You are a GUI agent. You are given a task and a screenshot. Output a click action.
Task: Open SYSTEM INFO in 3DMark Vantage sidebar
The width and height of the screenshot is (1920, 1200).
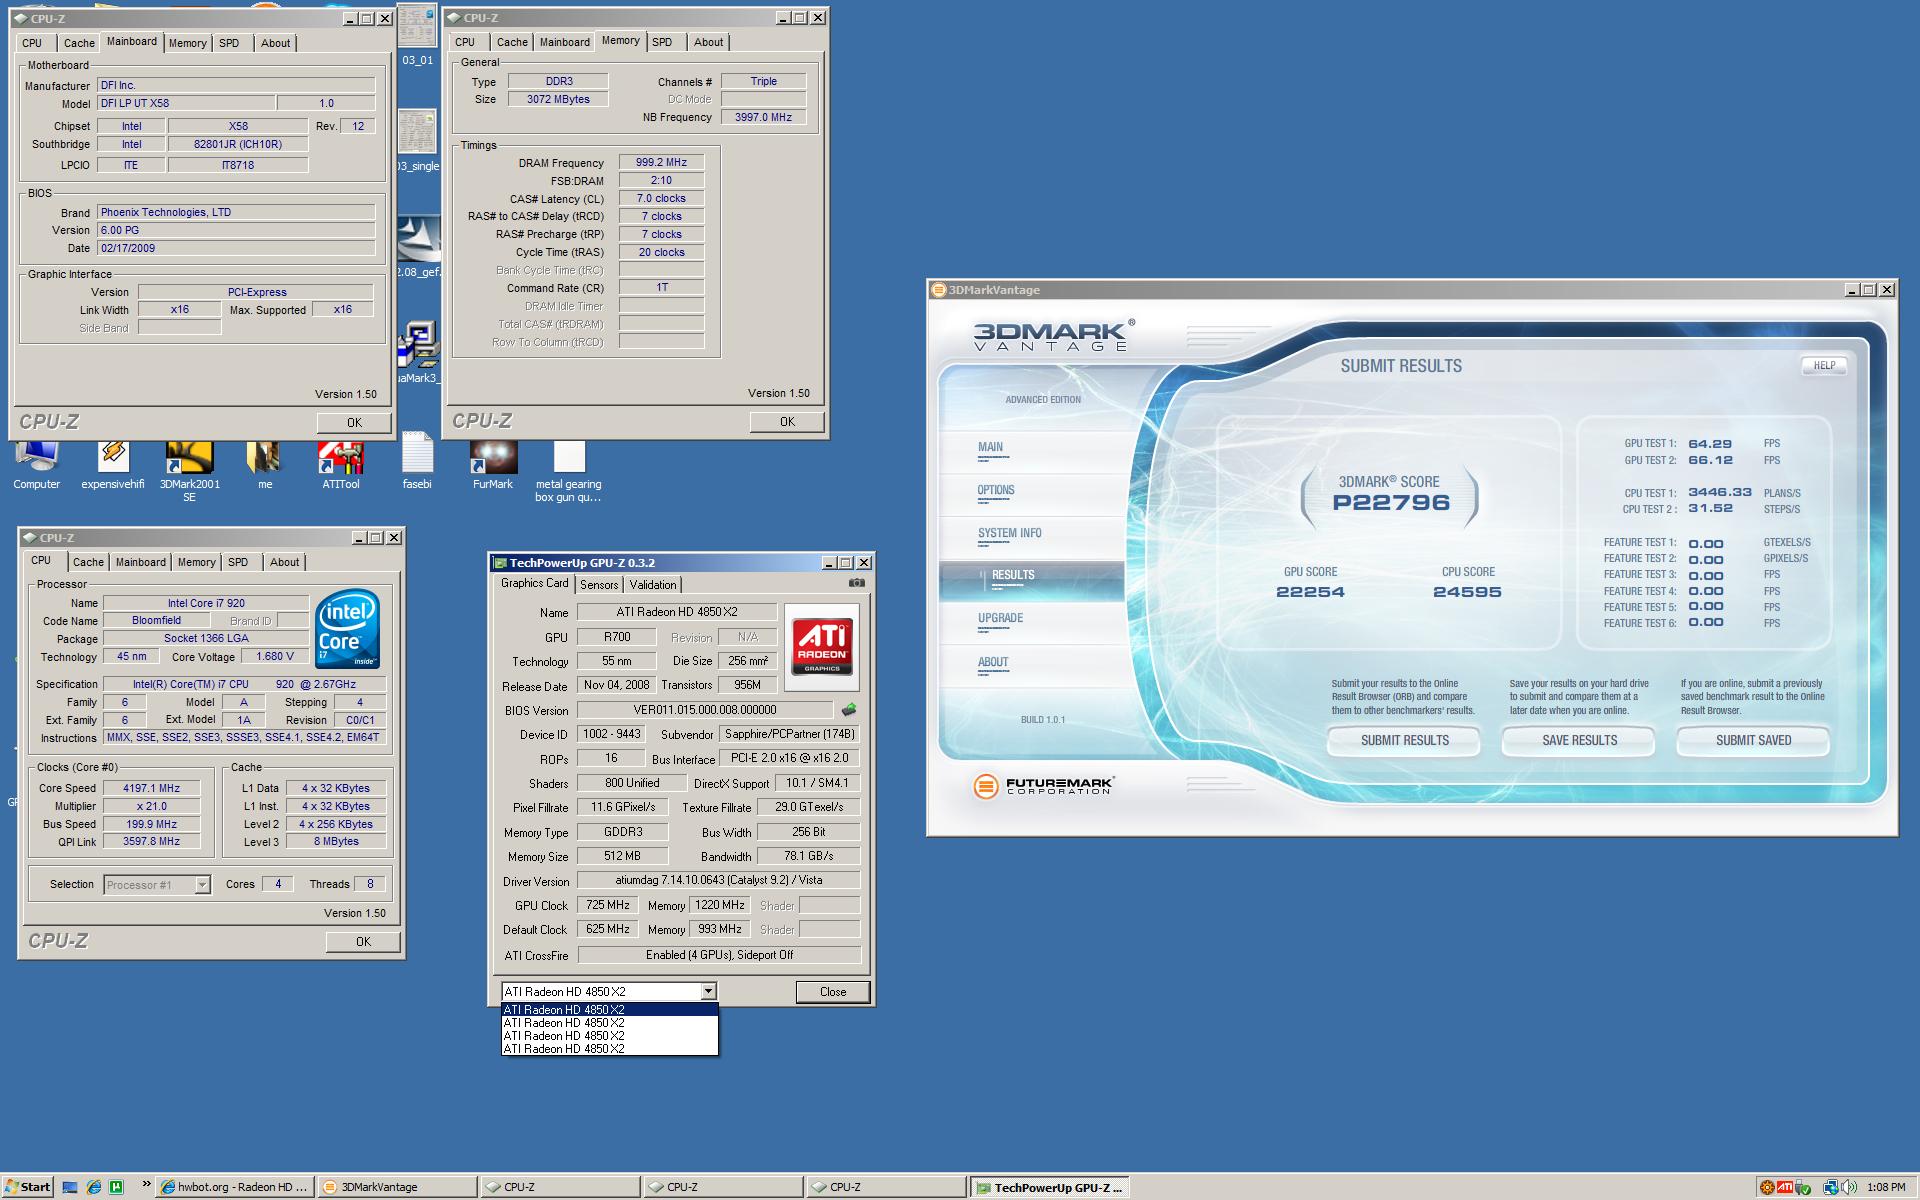tap(1010, 533)
